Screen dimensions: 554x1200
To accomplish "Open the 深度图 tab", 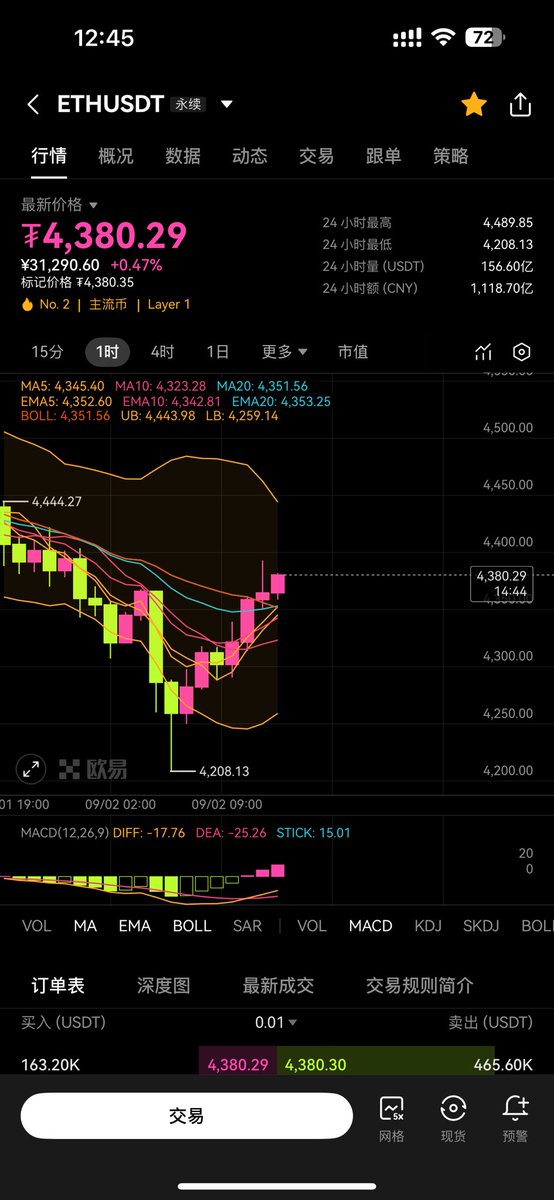I will pos(163,985).
